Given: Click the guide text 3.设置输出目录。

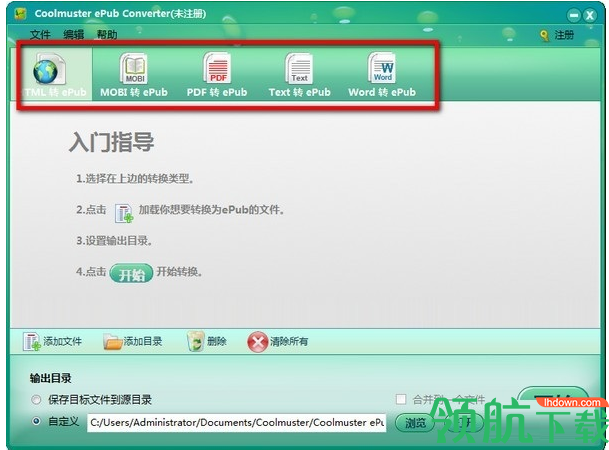Looking at the screenshot, I should click(x=114, y=241).
